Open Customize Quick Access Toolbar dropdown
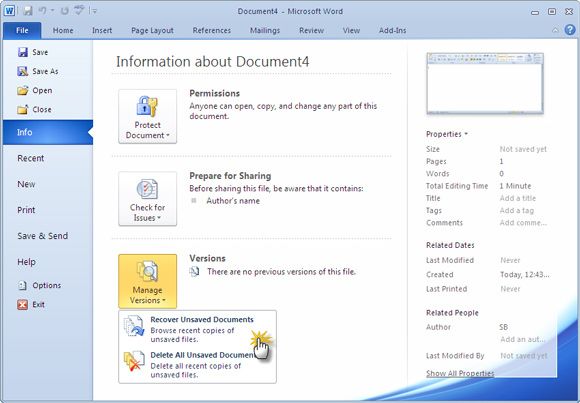This screenshot has width=580, height=403. (94, 11)
